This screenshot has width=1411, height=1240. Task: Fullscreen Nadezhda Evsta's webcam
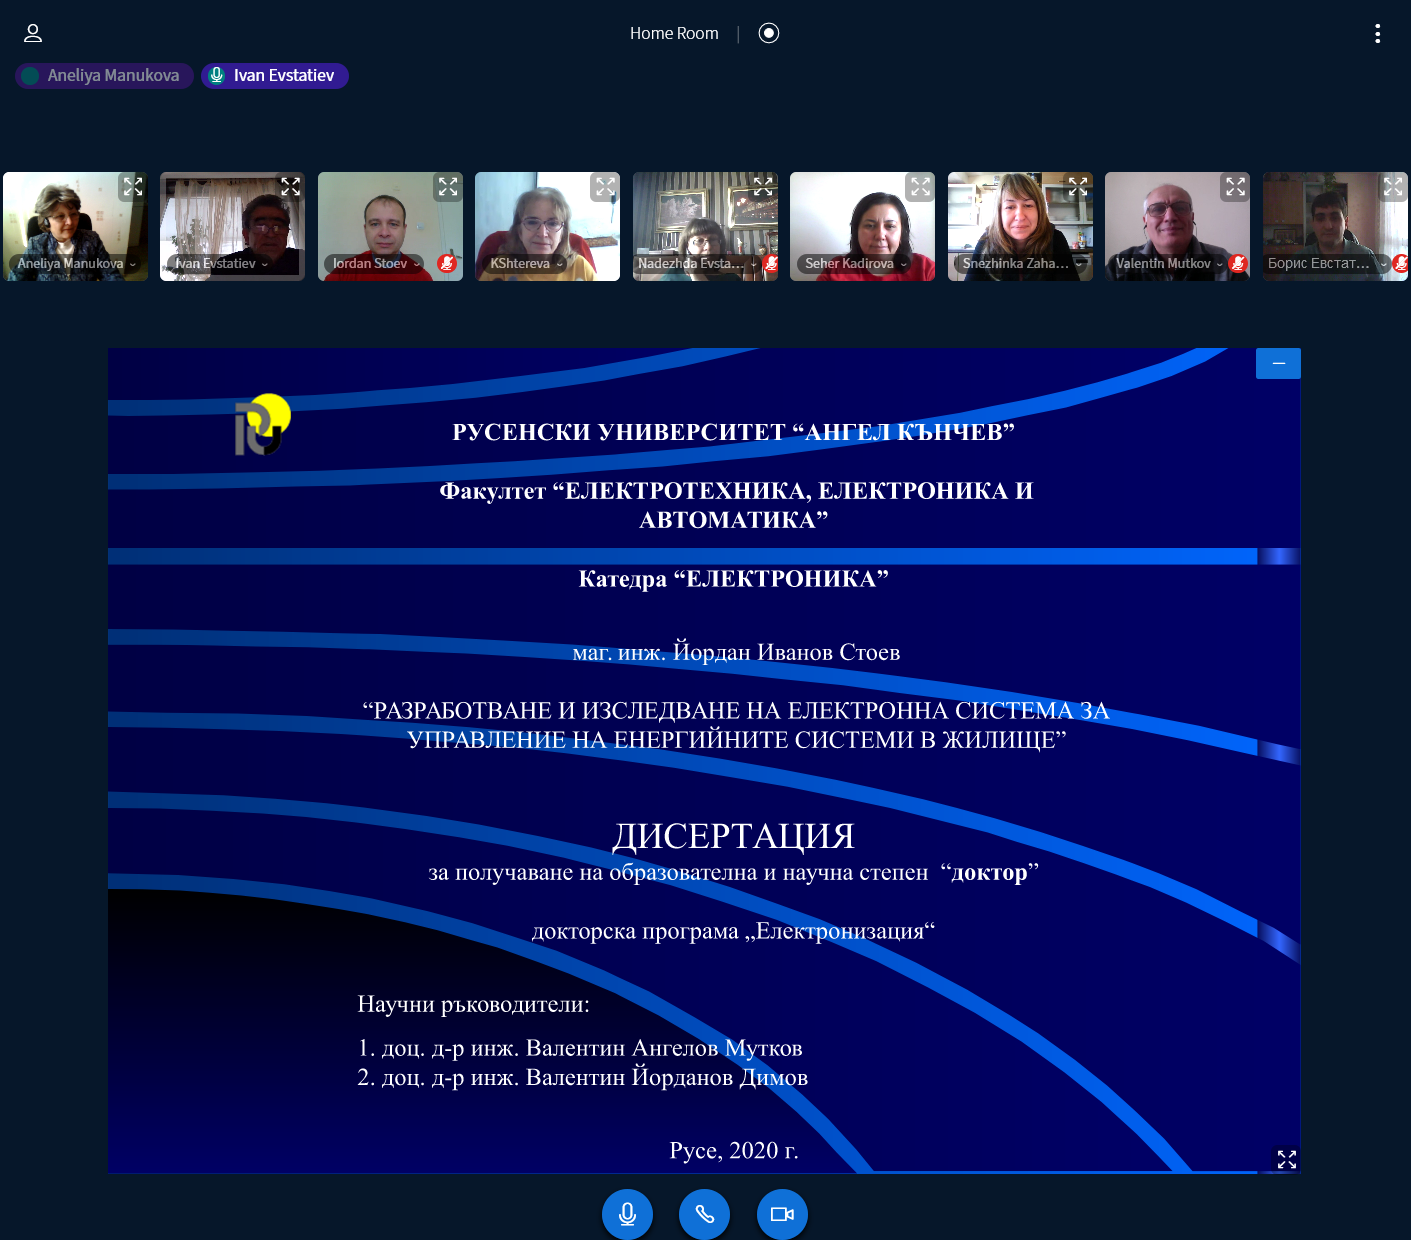point(763,186)
